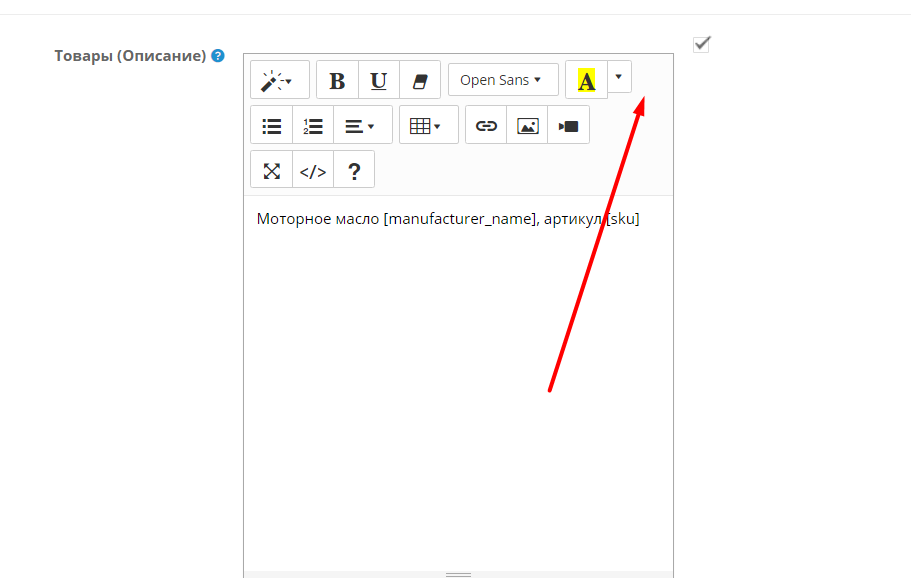Click the insert picture icon
The height and width of the screenshot is (578, 911).
[x=527, y=126]
